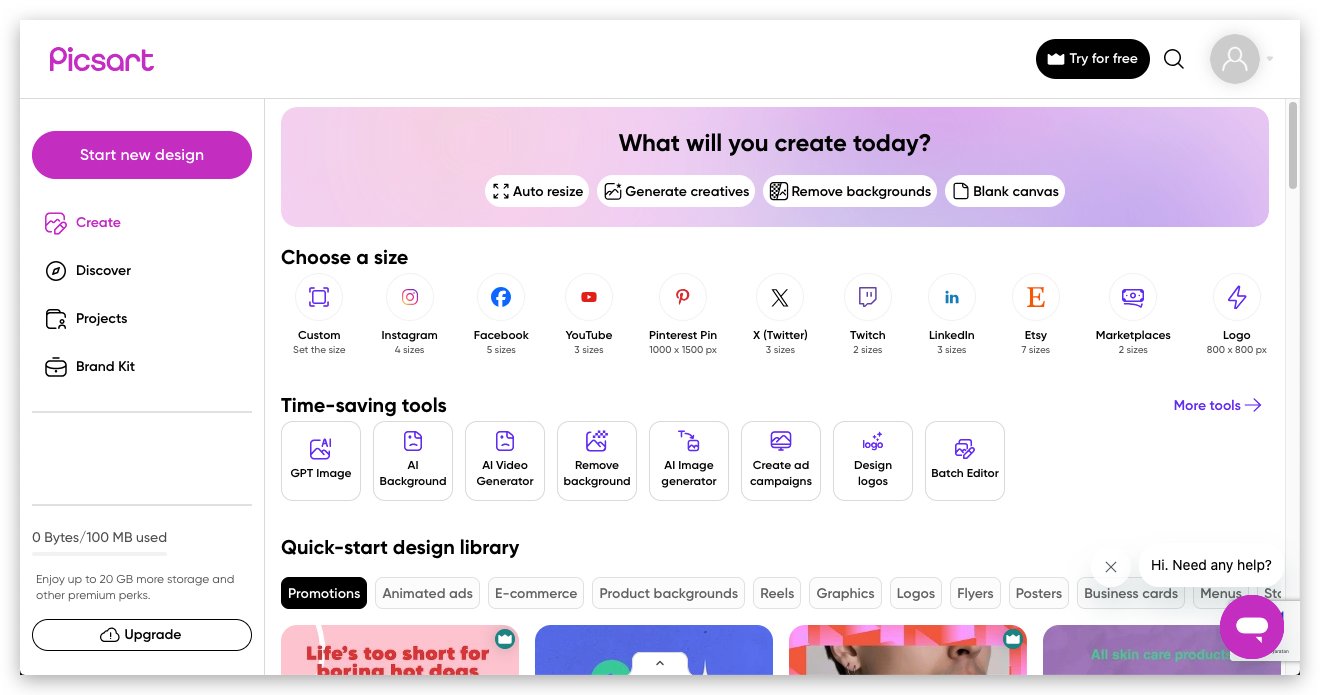This screenshot has width=1320, height=695.
Task: Dismiss the help chat message
Action: [x=1110, y=567]
